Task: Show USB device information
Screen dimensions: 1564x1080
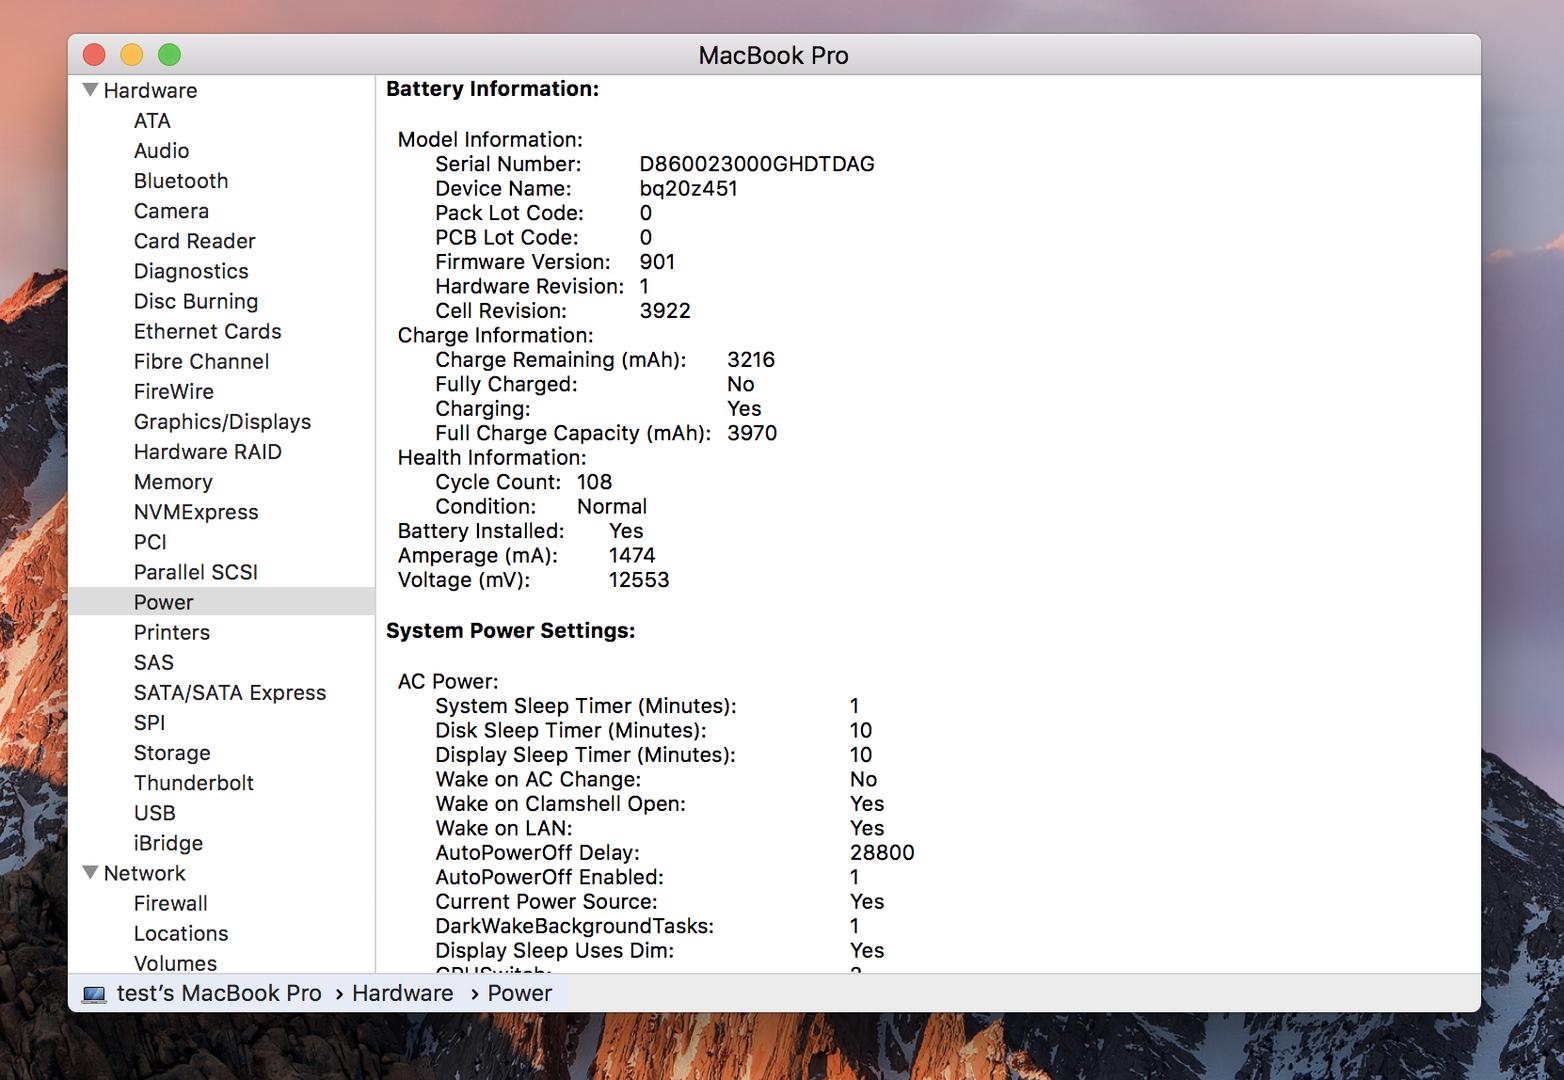Action: click(155, 813)
